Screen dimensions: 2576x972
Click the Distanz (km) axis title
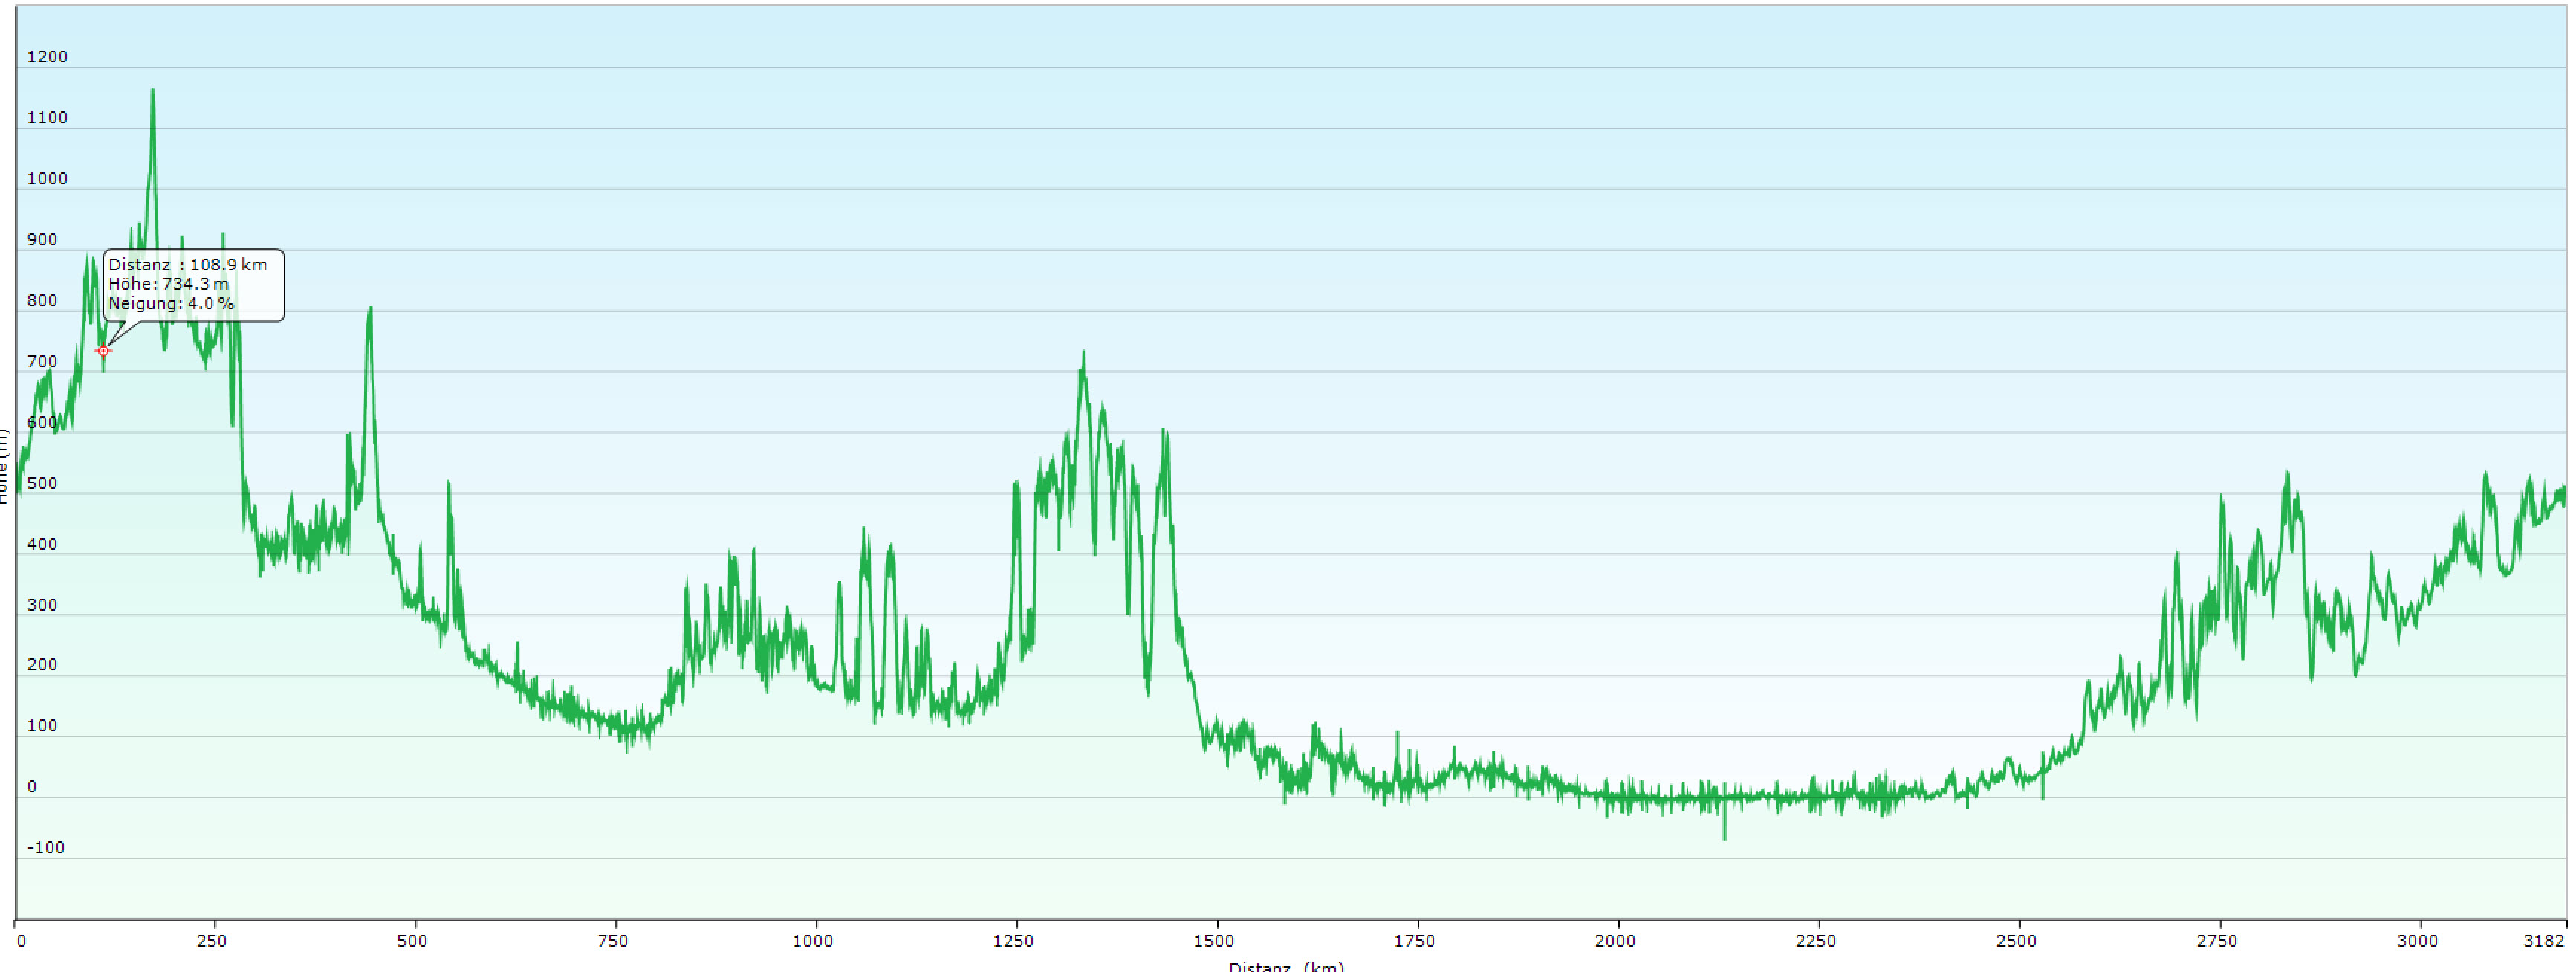click(1286, 966)
